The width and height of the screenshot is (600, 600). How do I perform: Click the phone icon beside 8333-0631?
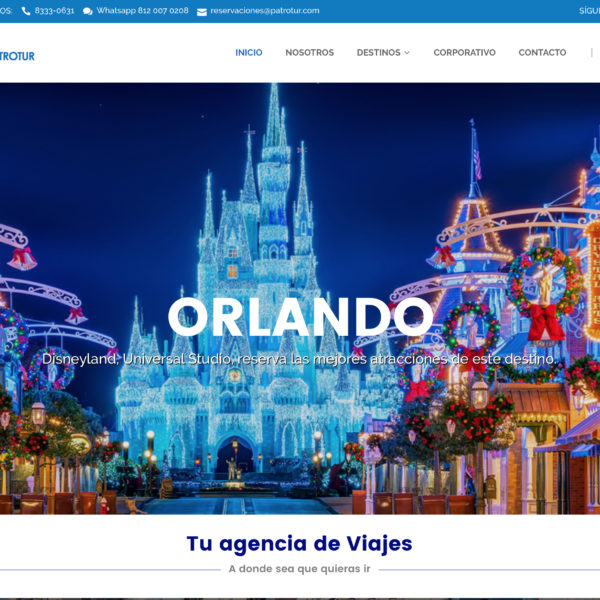click(x=26, y=11)
